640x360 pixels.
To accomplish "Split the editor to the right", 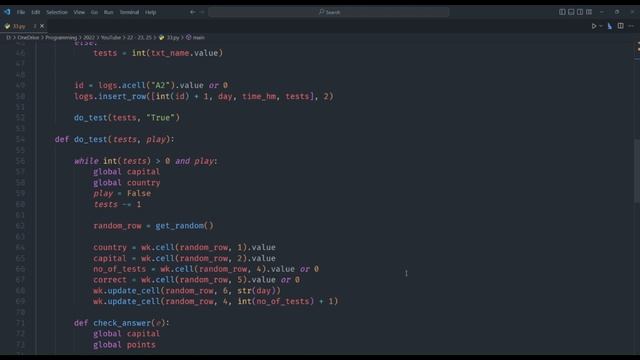I will [620, 26].
